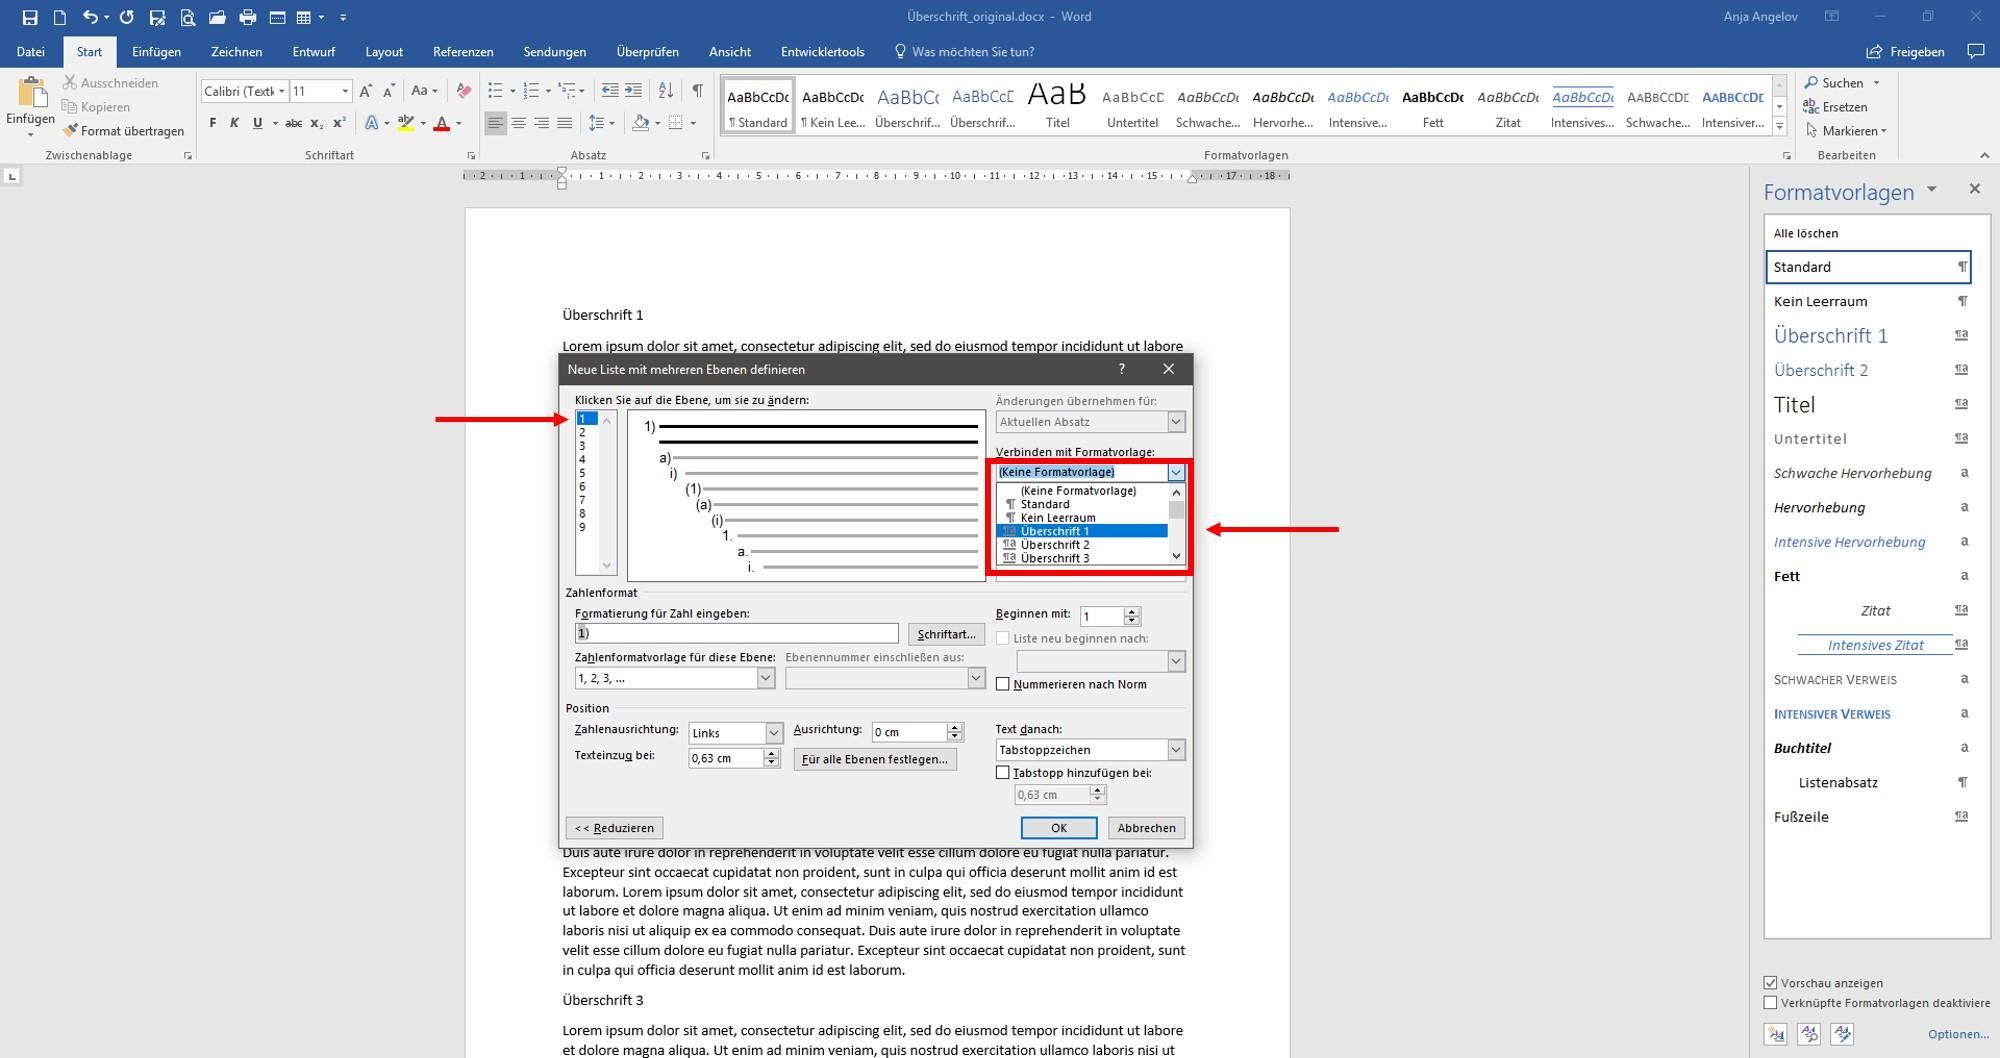
Task: Center text alignment icon
Action: 518,123
